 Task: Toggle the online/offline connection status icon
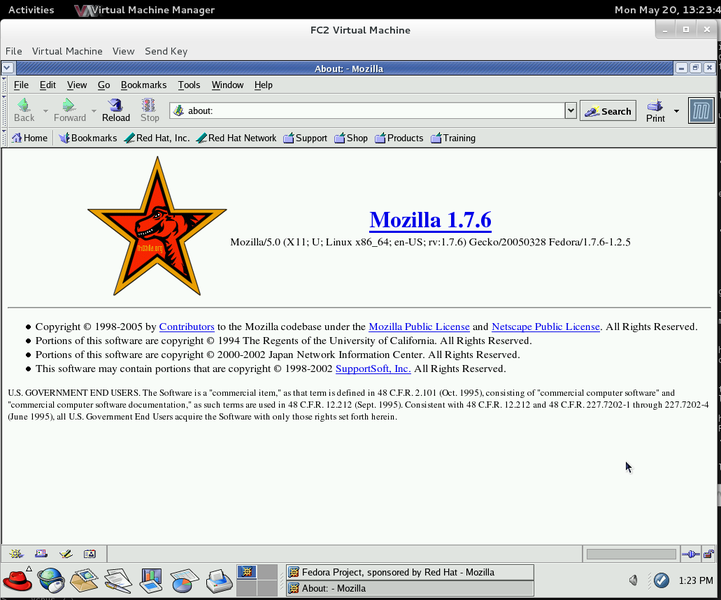(690, 553)
